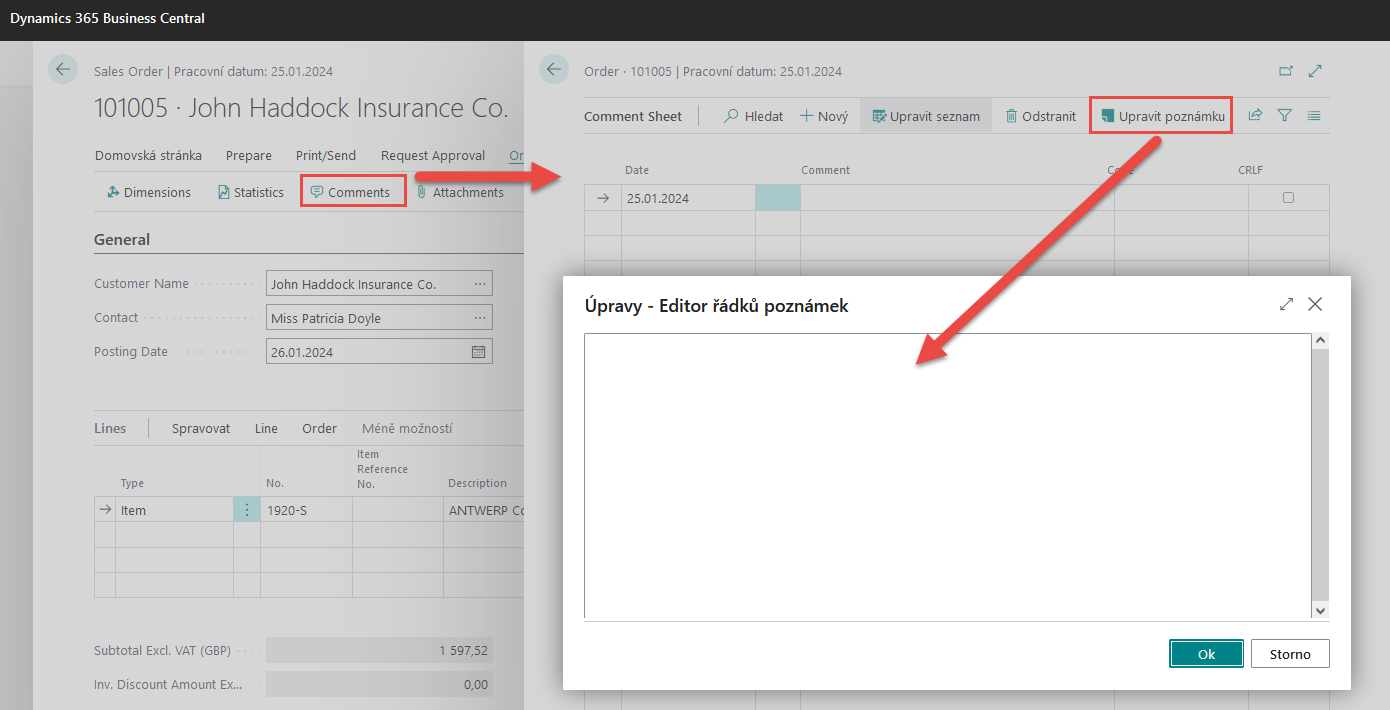Click back arrow on Sales Order page
Screen dimensions: 1390x710
click(x=63, y=69)
